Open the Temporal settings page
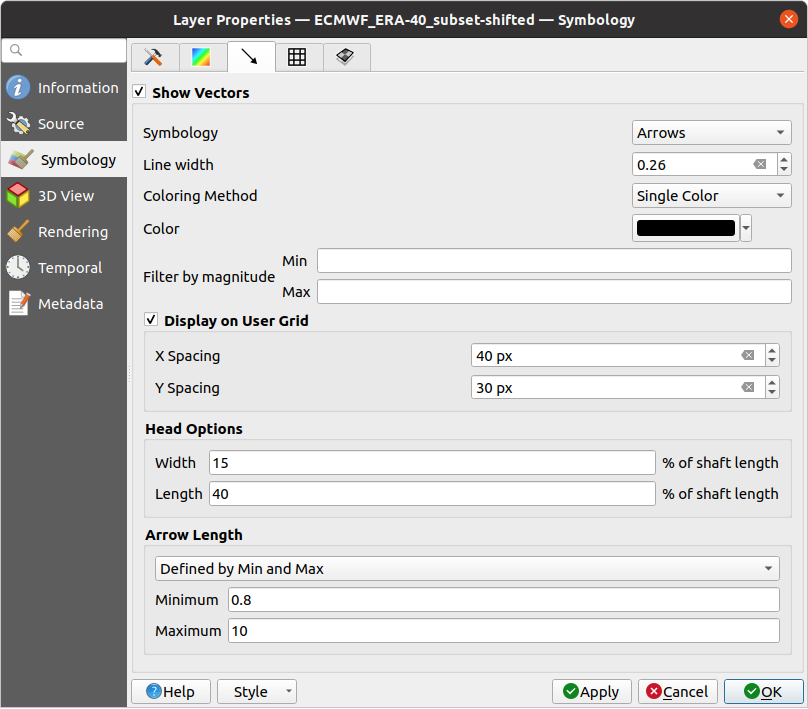 pyautogui.click(x=70, y=268)
